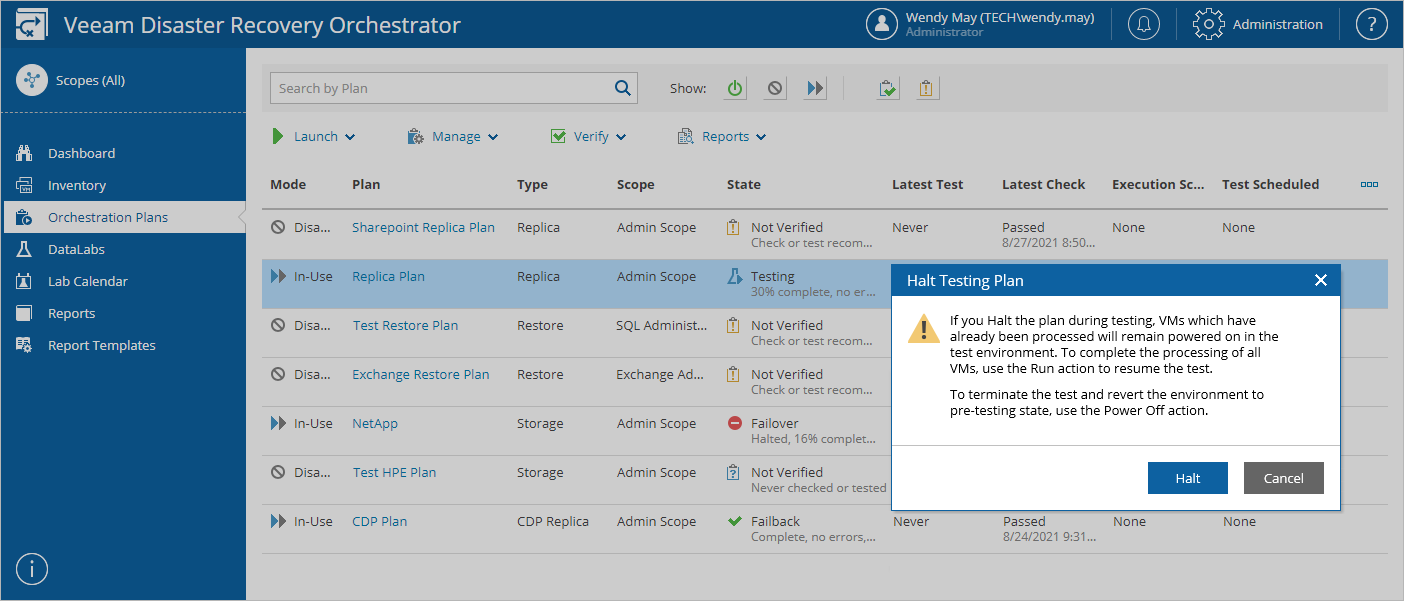
Task: Toggle the show disabled plans filter
Action: coord(775,88)
